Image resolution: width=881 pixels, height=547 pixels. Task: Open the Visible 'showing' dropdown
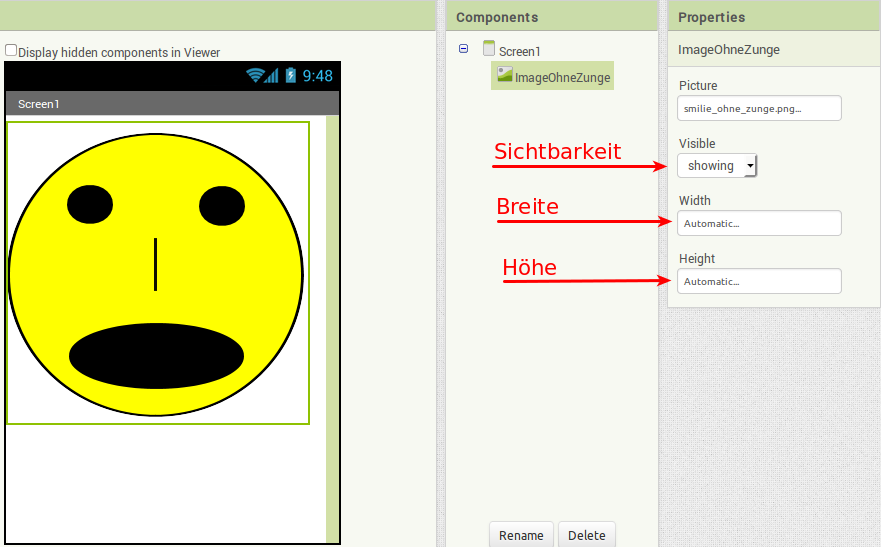[x=717, y=166]
